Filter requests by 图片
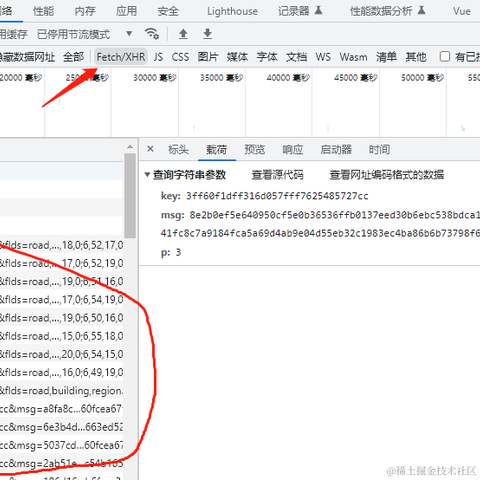 pos(208,57)
